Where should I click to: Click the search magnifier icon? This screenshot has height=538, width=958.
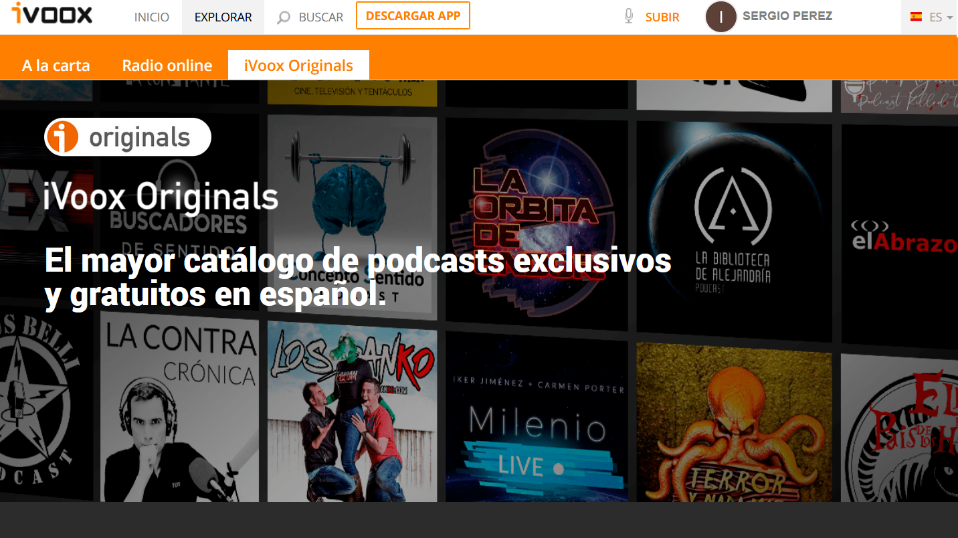(283, 18)
